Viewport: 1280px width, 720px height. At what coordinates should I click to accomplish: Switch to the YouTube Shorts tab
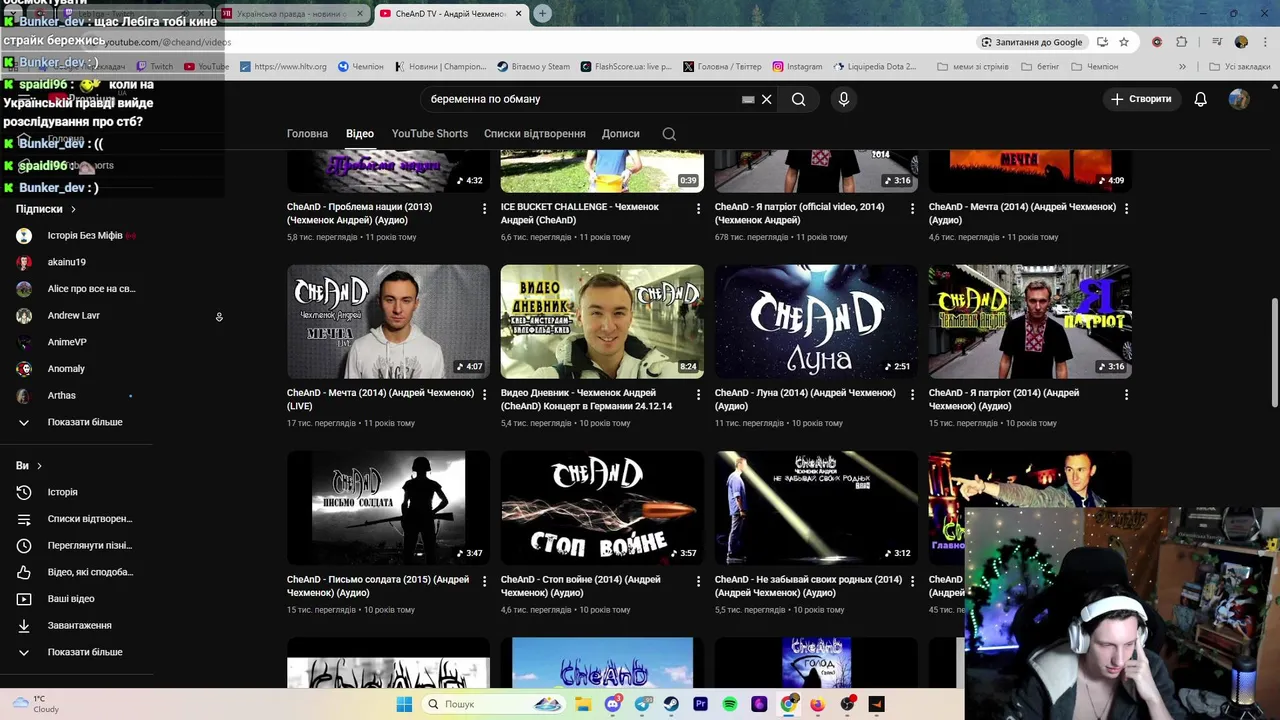click(x=430, y=134)
